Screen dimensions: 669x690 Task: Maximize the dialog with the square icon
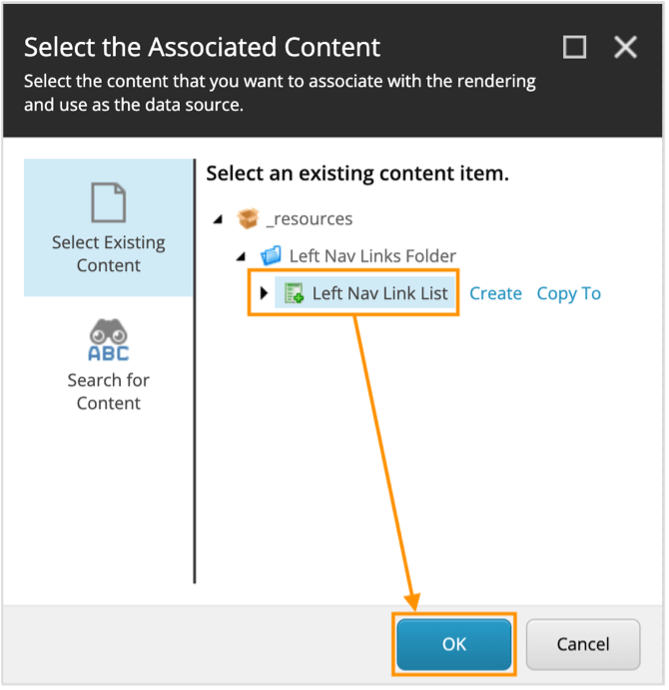[575, 47]
